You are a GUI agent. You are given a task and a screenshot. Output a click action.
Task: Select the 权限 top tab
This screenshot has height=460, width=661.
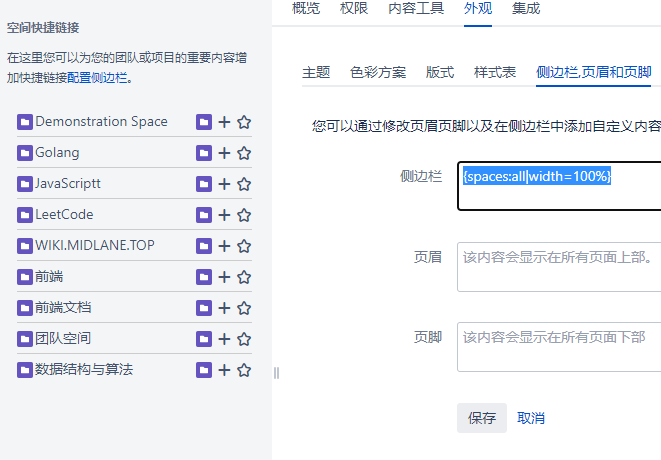(x=354, y=8)
